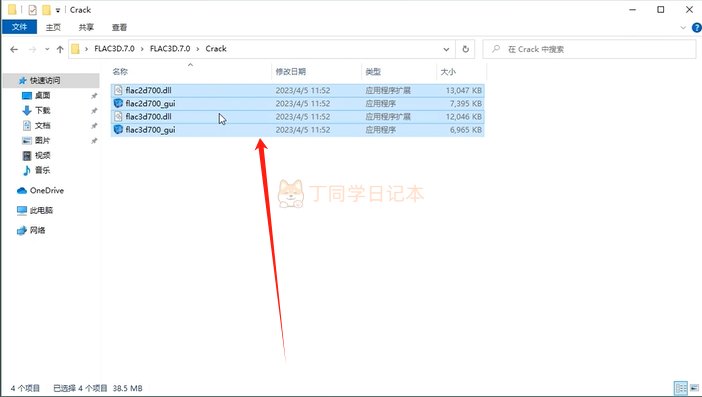The height and width of the screenshot is (397, 702).
Task: Open 音乐 in navigation pane
Action: point(43,170)
